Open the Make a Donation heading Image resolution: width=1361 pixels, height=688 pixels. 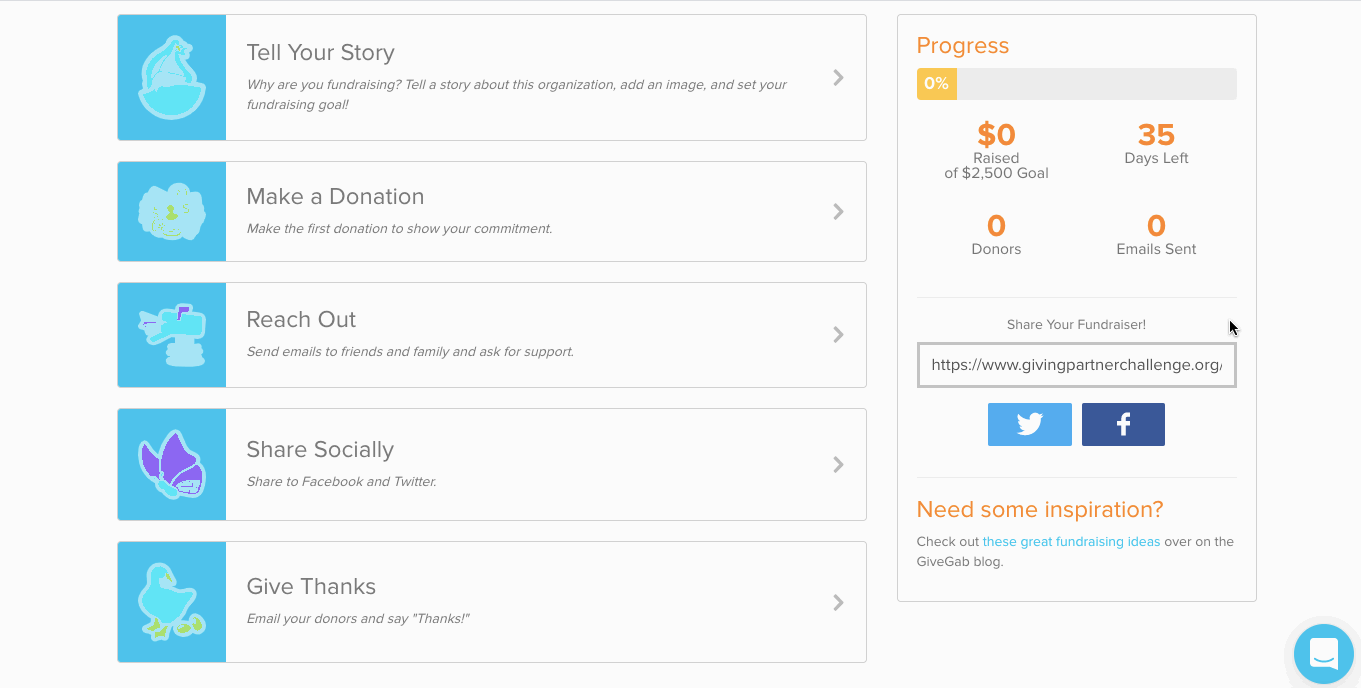335,197
